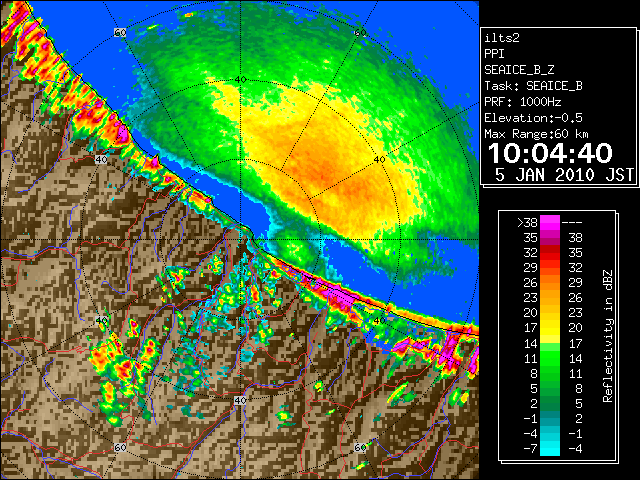Click the "PRF: 1000Hz" value
The height and width of the screenshot is (480, 640).
click(x=522, y=102)
